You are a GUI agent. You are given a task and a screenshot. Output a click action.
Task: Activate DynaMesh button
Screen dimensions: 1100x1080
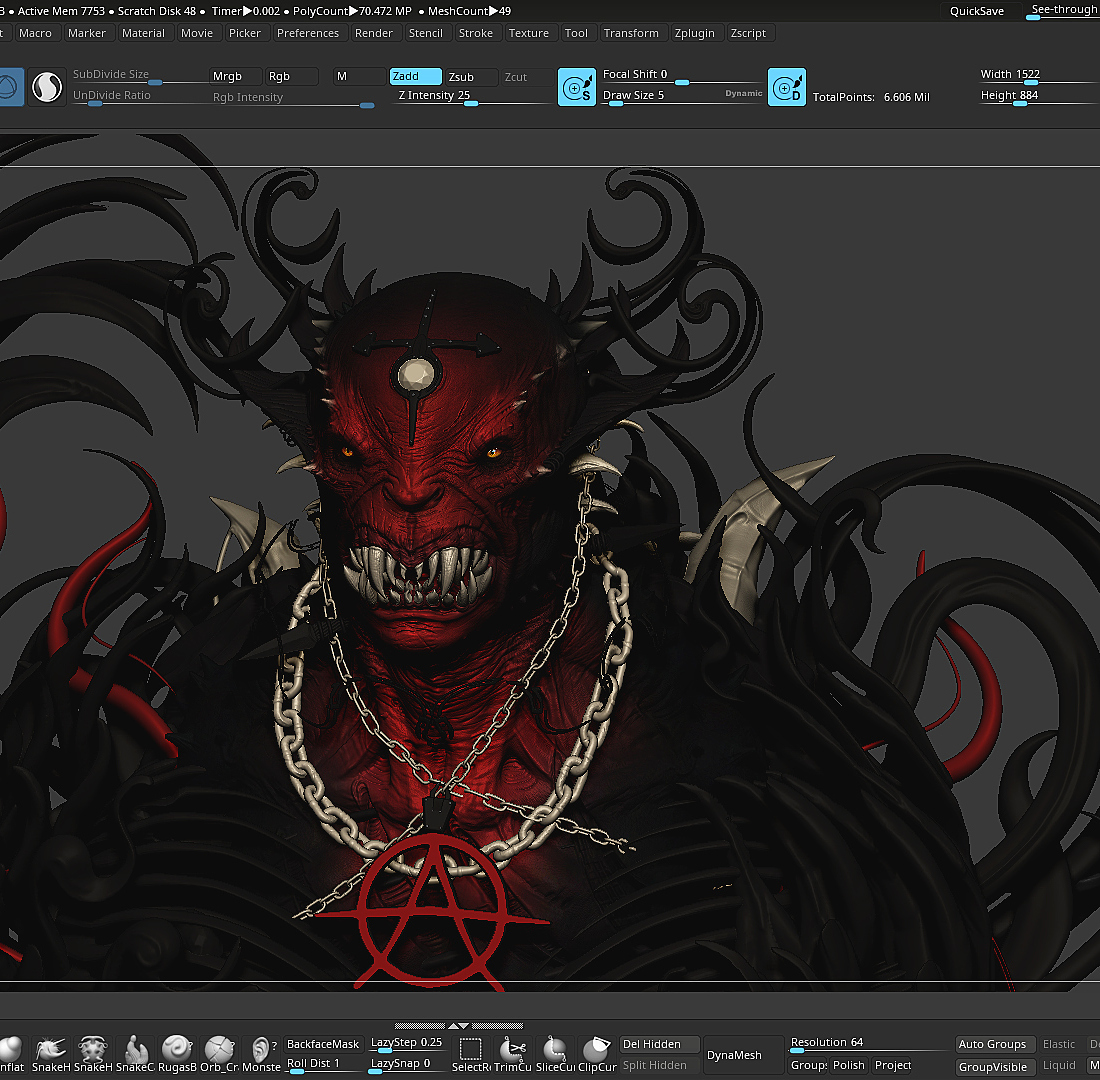pos(744,1055)
